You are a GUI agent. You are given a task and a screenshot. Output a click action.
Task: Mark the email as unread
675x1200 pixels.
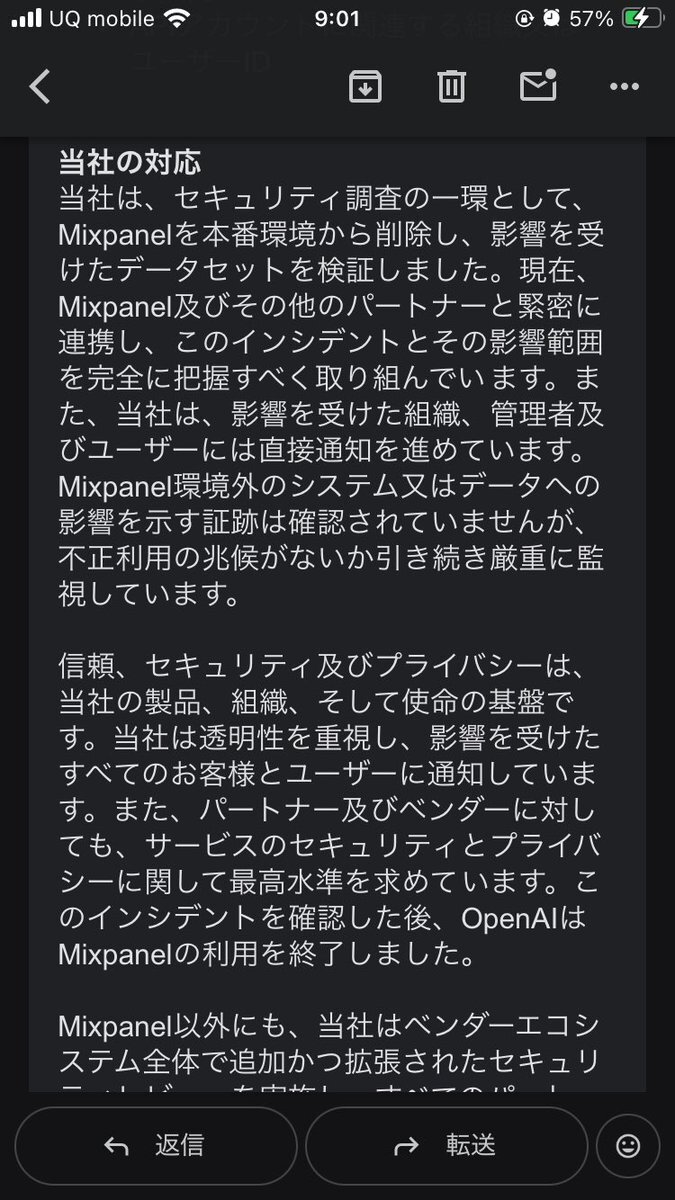(538, 87)
